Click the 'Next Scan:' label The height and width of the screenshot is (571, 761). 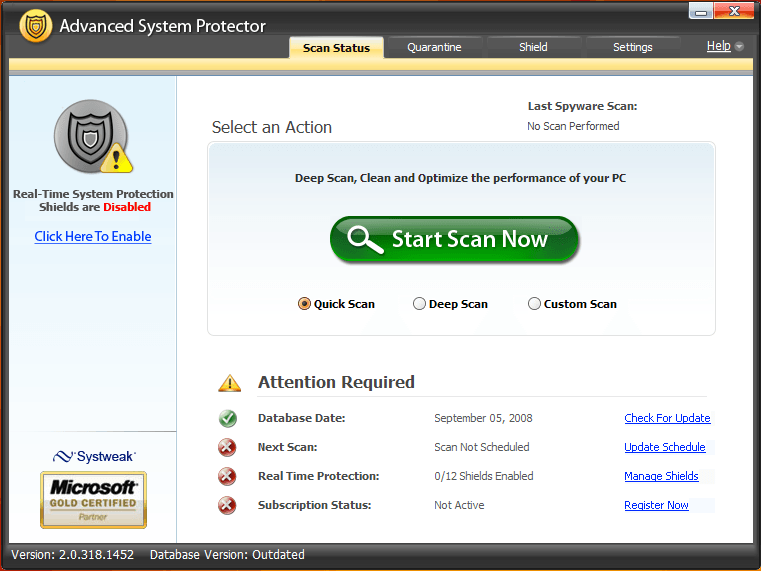coord(287,447)
